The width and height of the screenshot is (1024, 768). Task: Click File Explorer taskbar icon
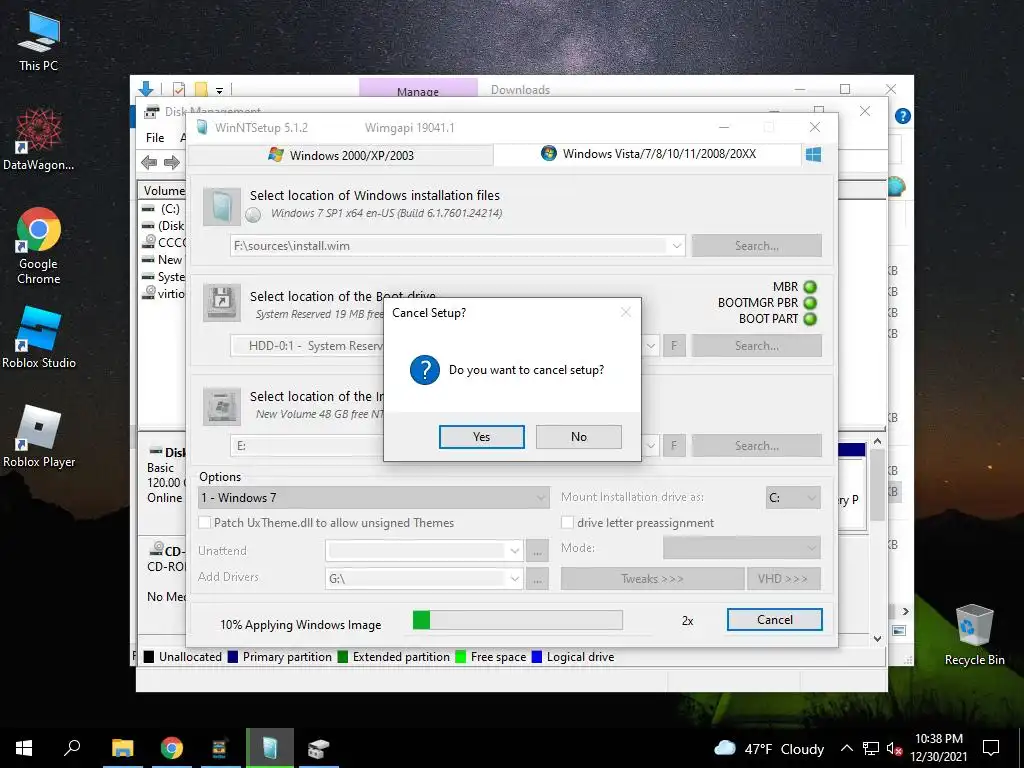(x=123, y=748)
